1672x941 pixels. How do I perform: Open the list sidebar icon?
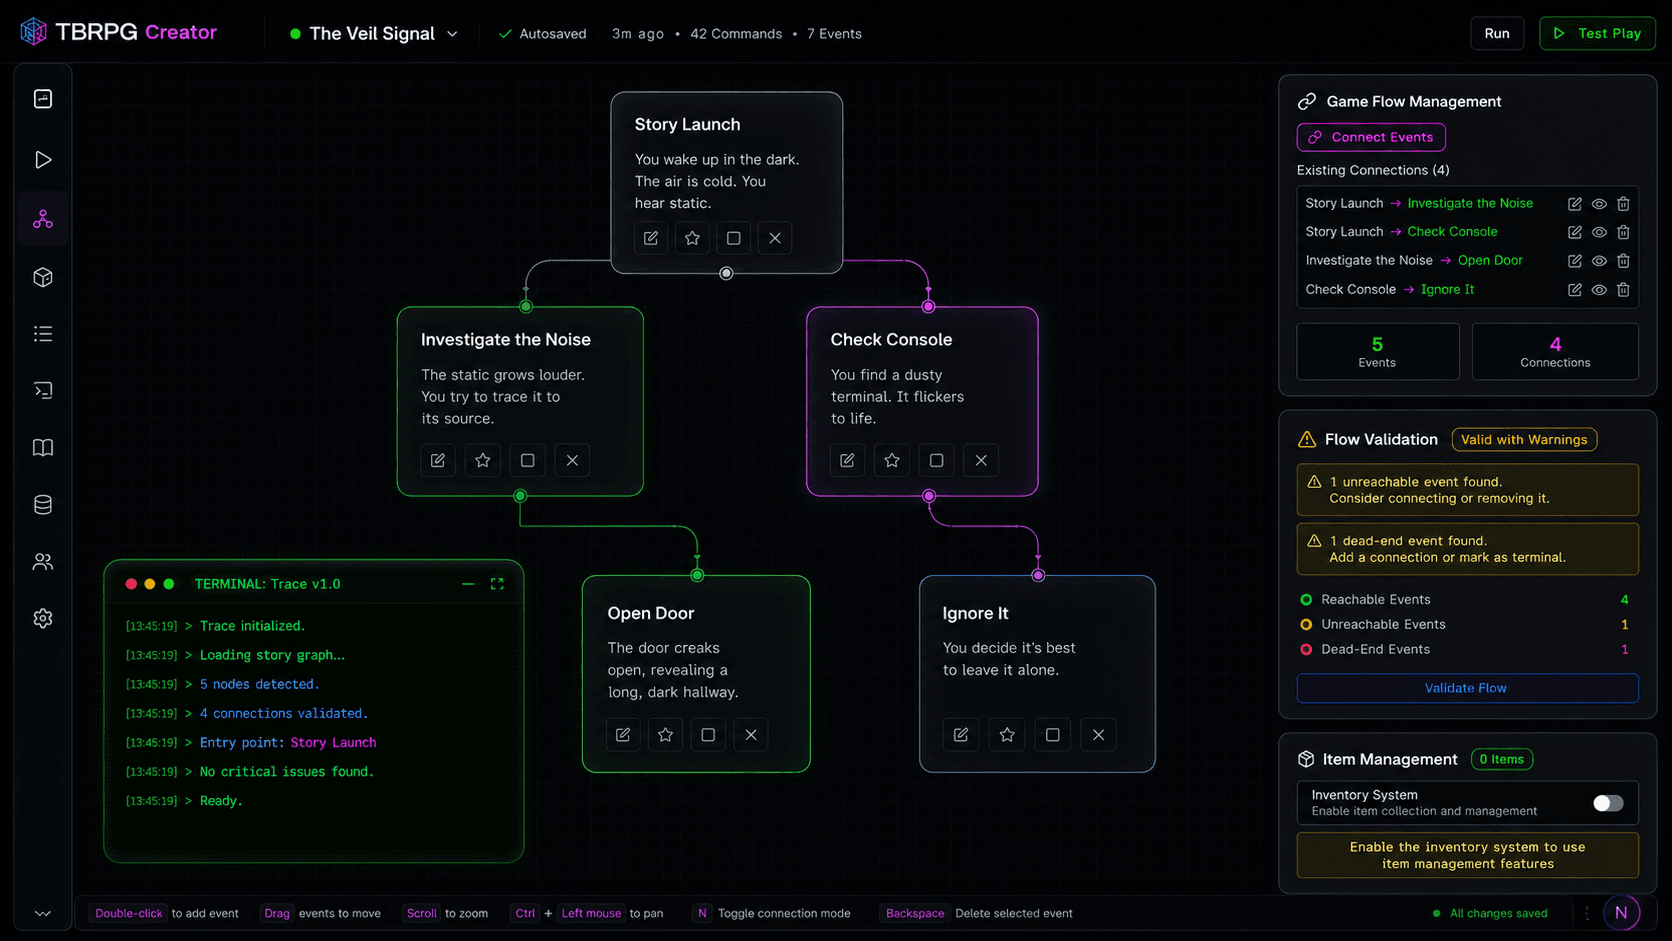43,334
